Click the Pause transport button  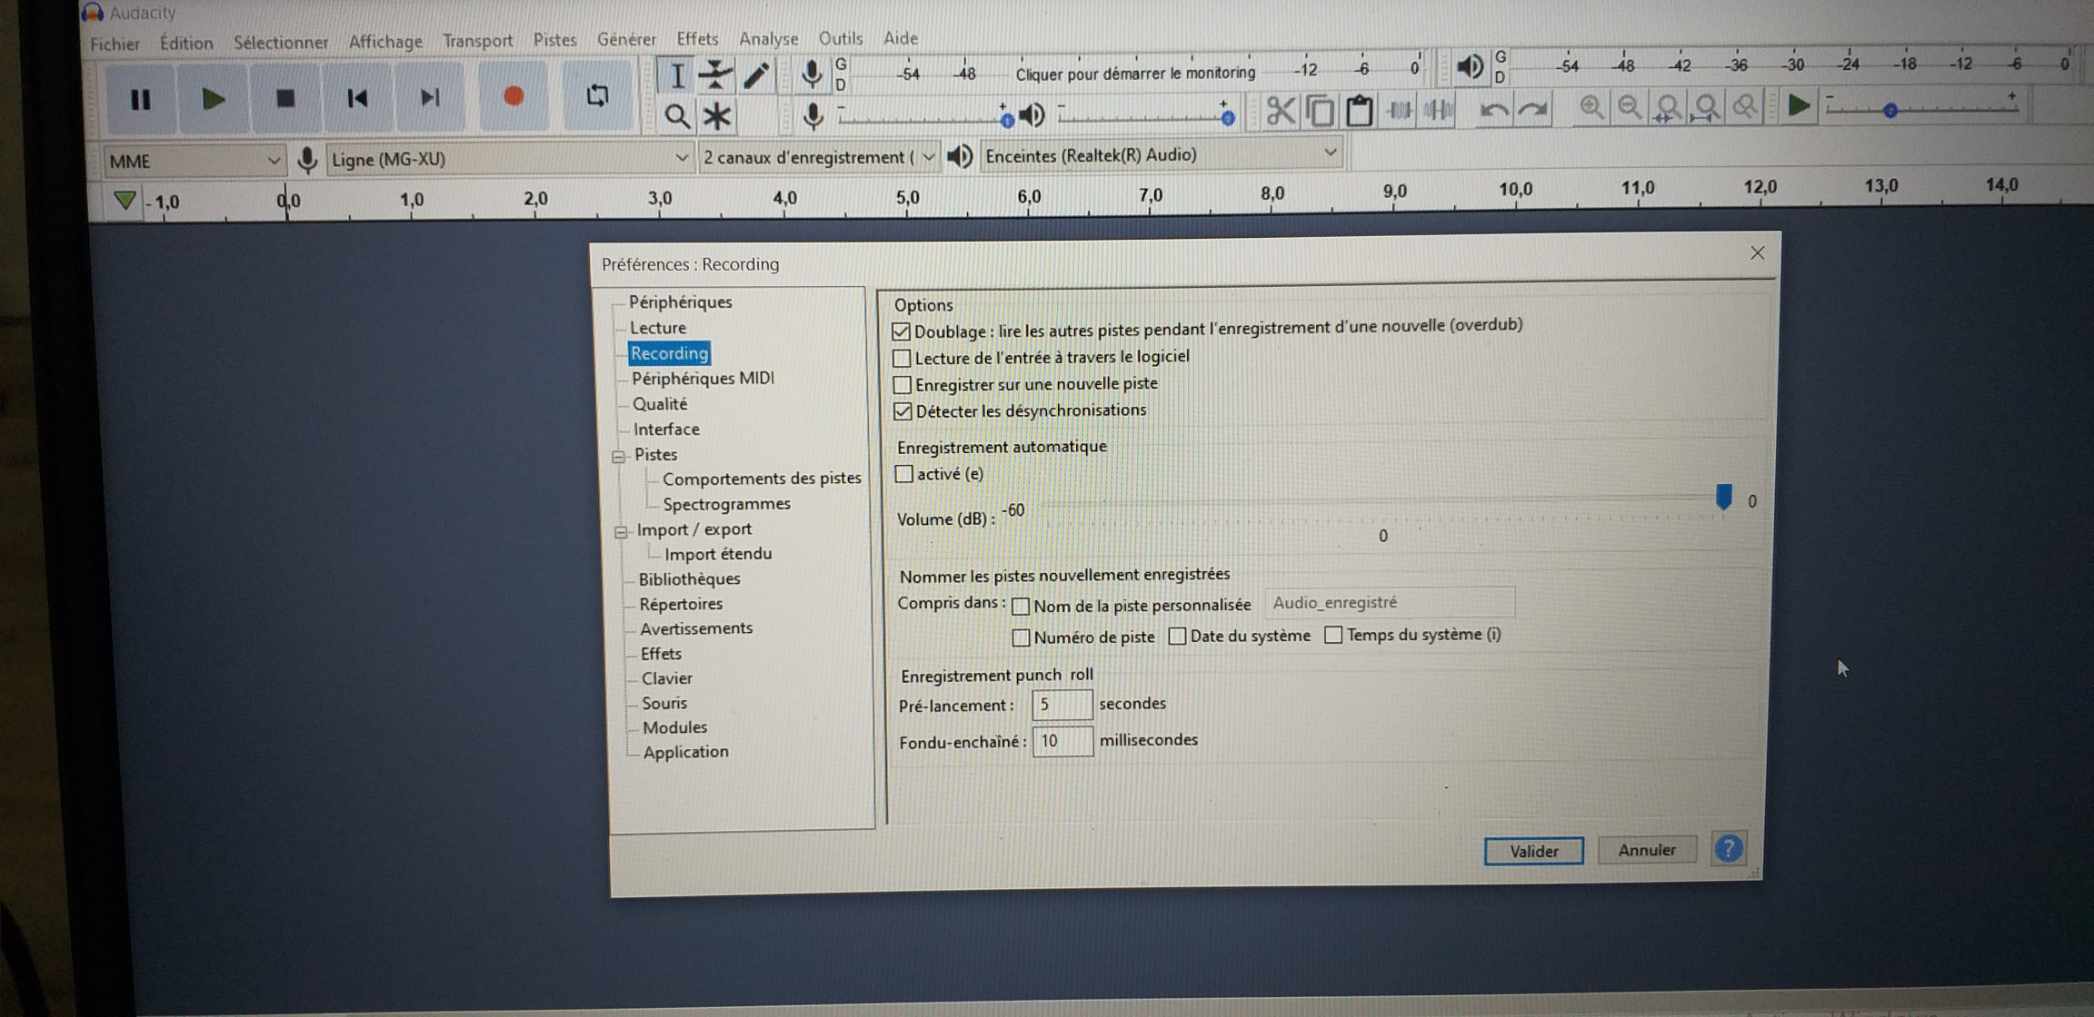140,99
